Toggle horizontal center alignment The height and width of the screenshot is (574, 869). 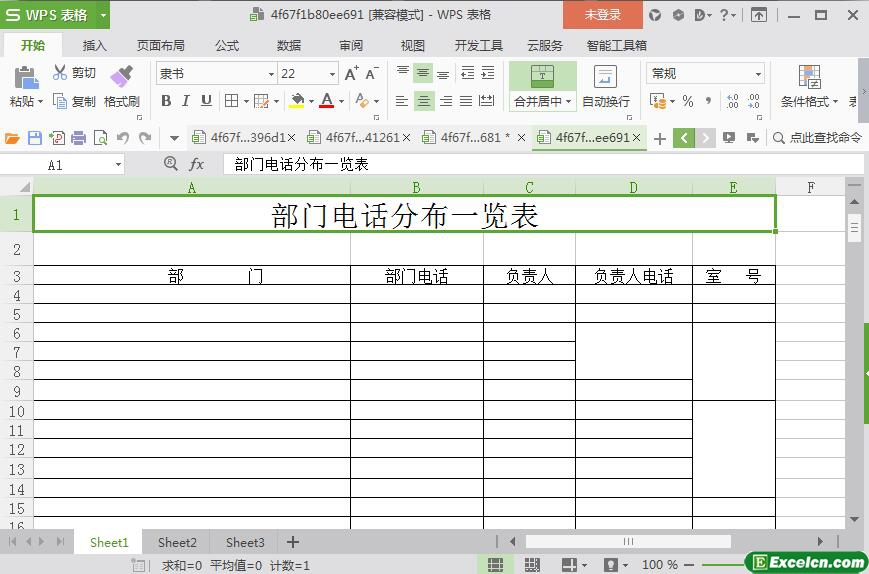click(x=423, y=101)
